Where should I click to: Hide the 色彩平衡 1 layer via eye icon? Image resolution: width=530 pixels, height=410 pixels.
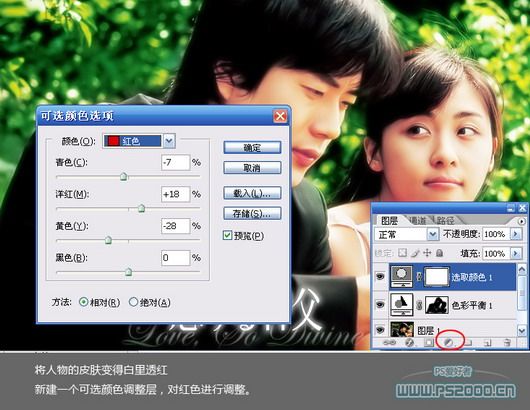click(x=380, y=305)
